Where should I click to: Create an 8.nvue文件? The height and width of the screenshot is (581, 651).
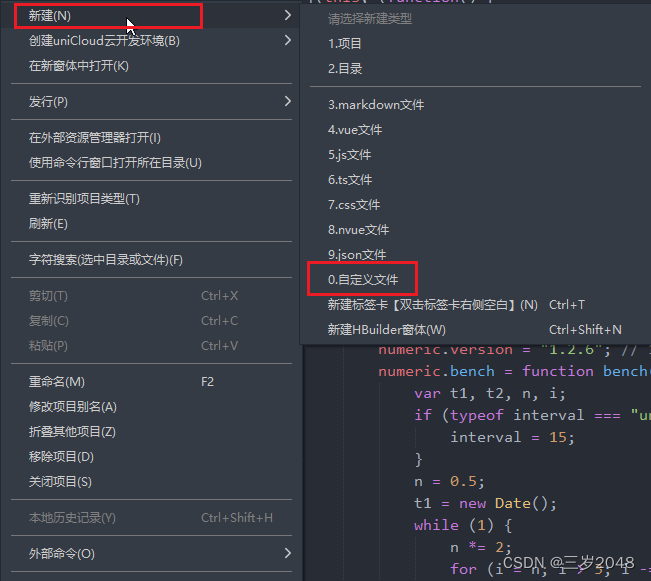[475, 229]
